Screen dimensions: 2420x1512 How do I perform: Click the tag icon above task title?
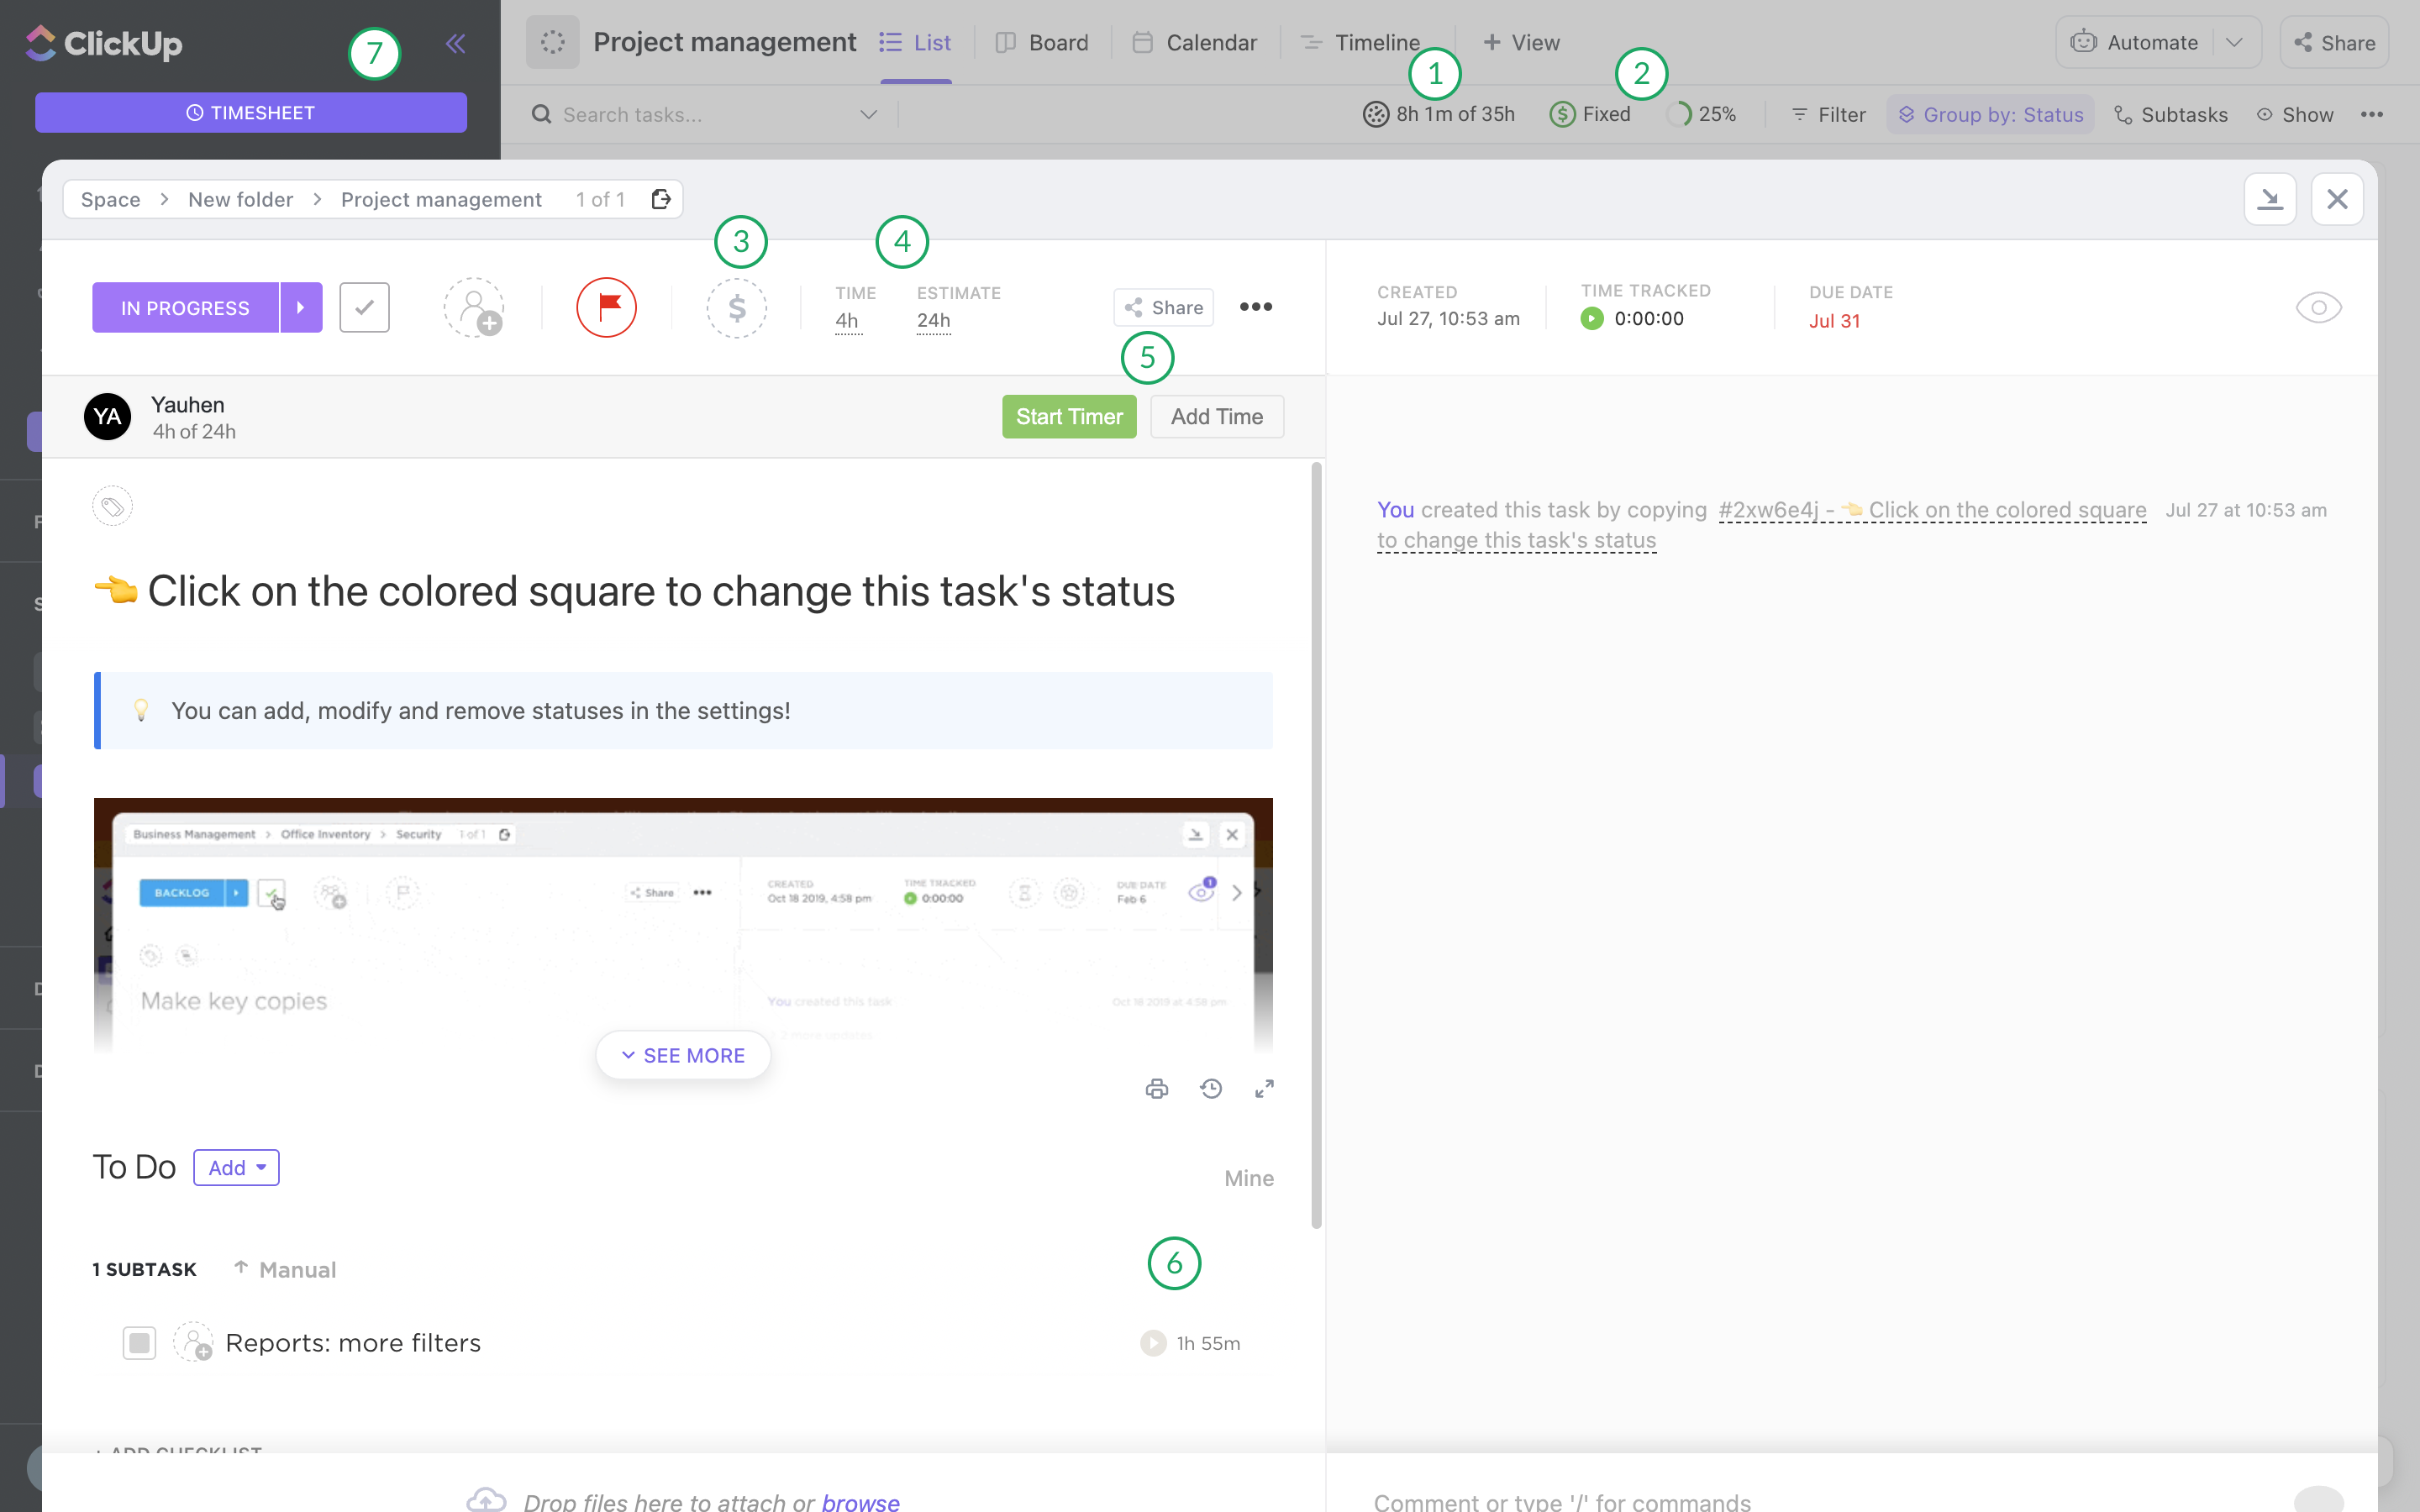pyautogui.click(x=113, y=506)
